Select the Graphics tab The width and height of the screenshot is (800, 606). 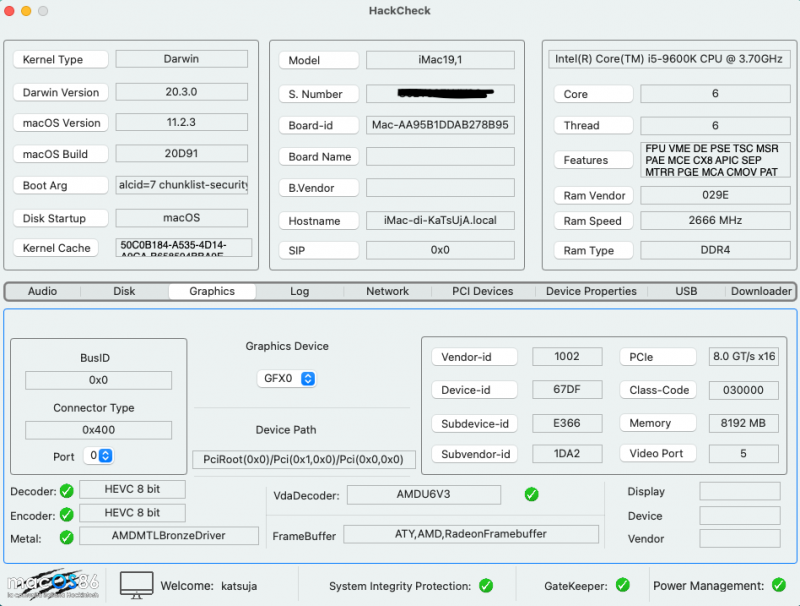click(x=212, y=291)
